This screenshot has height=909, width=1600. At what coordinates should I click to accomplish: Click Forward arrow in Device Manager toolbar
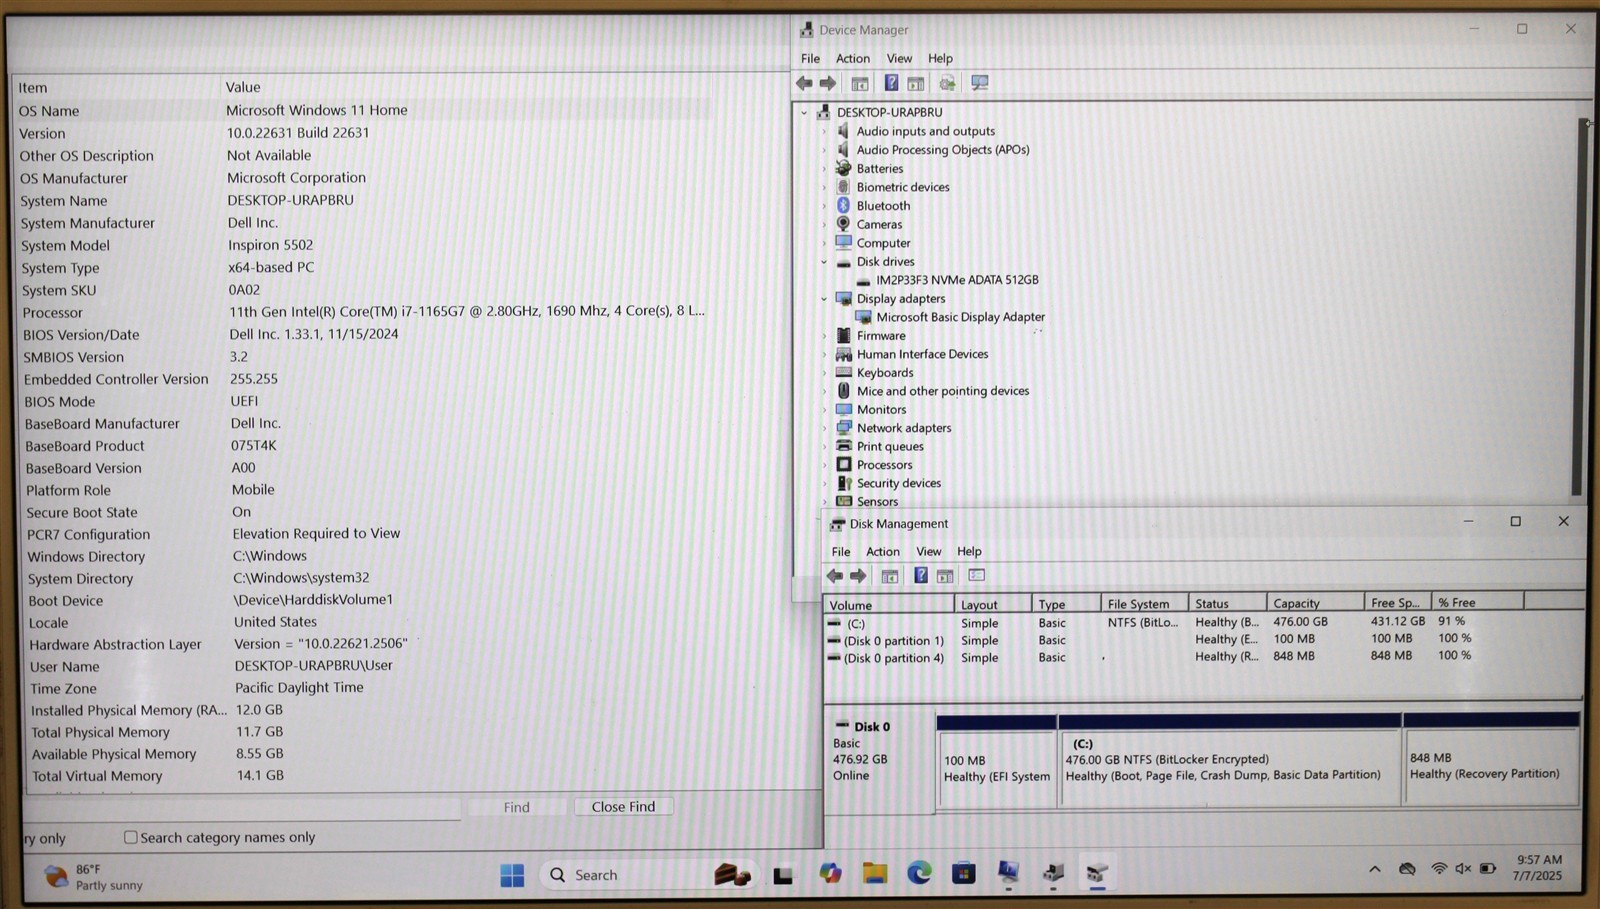828,83
